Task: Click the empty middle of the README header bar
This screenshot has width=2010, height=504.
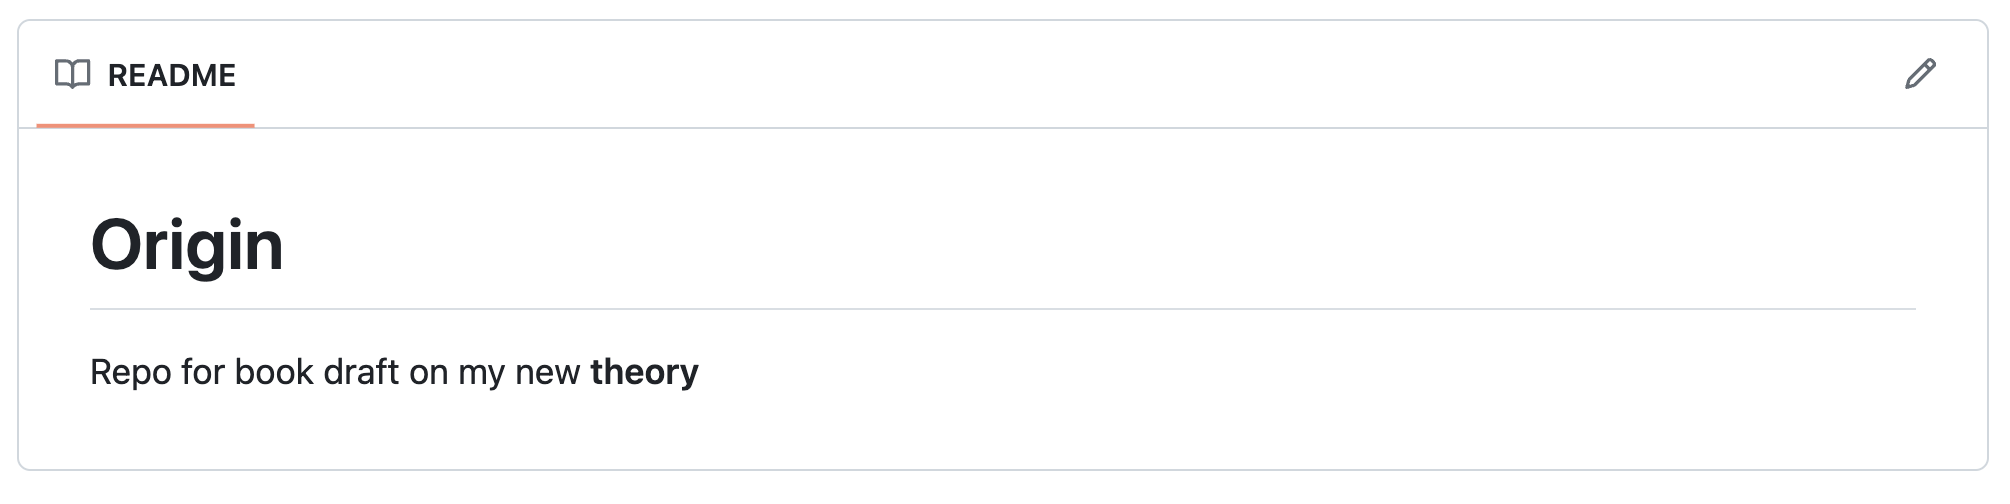Action: click(1000, 75)
